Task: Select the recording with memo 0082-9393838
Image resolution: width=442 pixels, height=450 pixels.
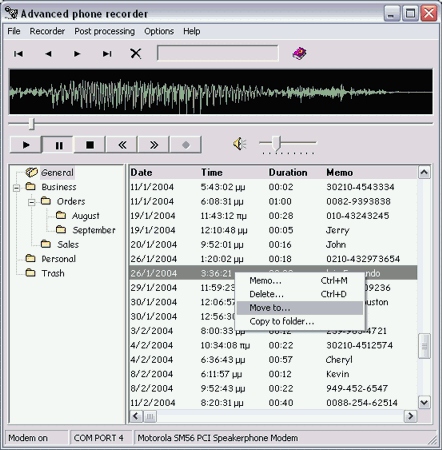Action: [x=273, y=201]
